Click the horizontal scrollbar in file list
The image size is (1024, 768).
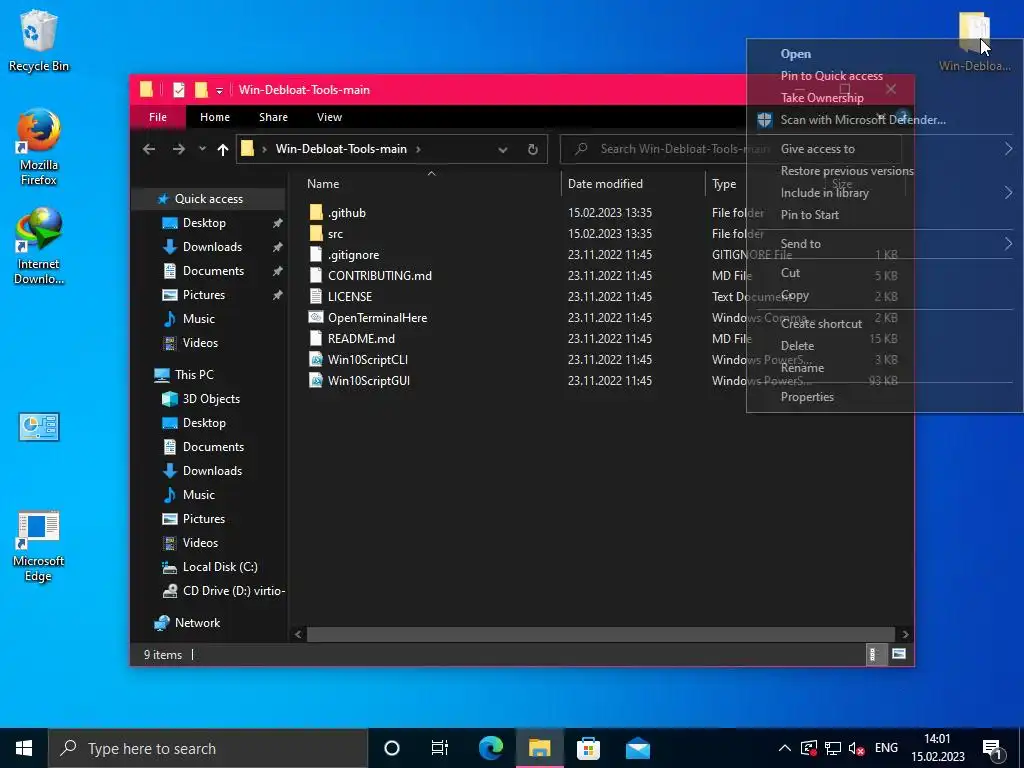click(x=600, y=634)
